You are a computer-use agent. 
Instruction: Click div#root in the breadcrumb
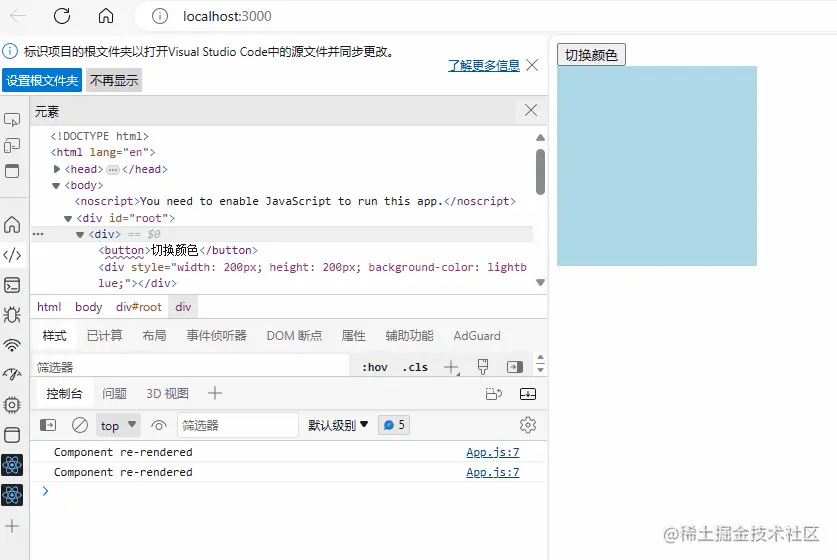point(139,307)
